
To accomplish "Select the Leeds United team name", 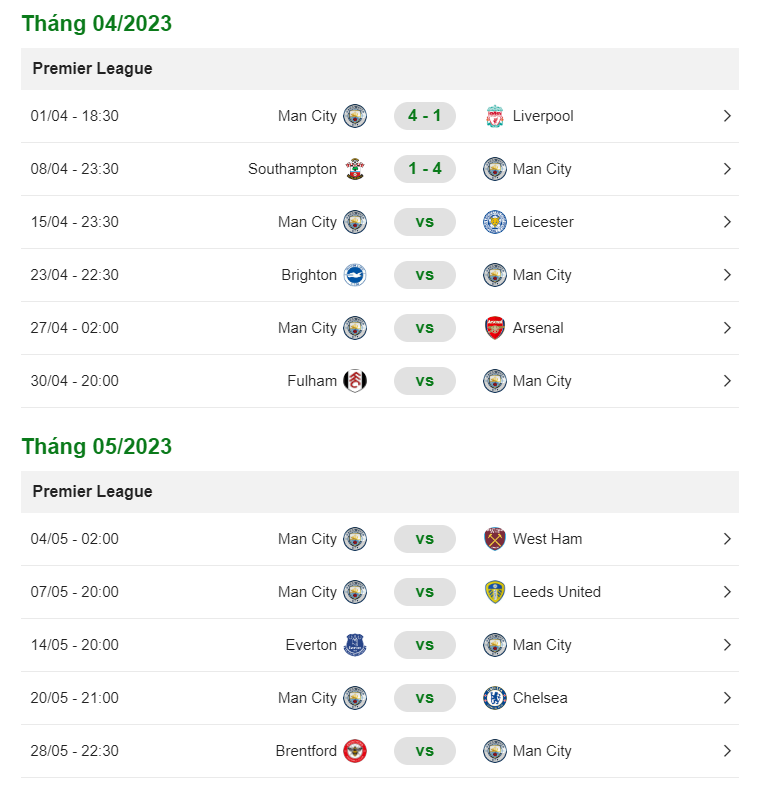I will (x=557, y=592).
